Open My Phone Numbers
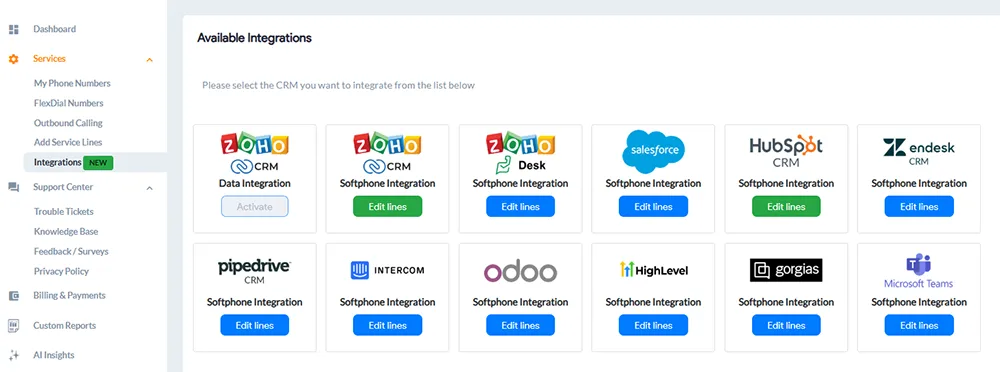This screenshot has width=1000, height=372. click(x=72, y=84)
